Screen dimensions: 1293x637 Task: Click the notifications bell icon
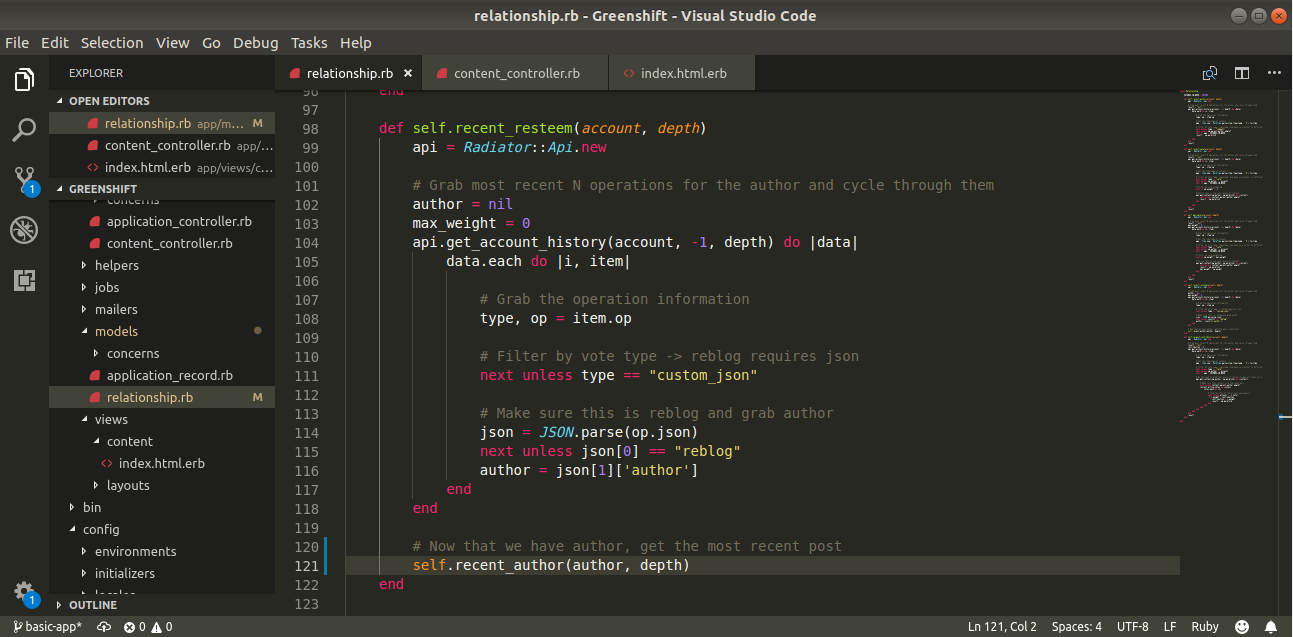[x=1272, y=626]
